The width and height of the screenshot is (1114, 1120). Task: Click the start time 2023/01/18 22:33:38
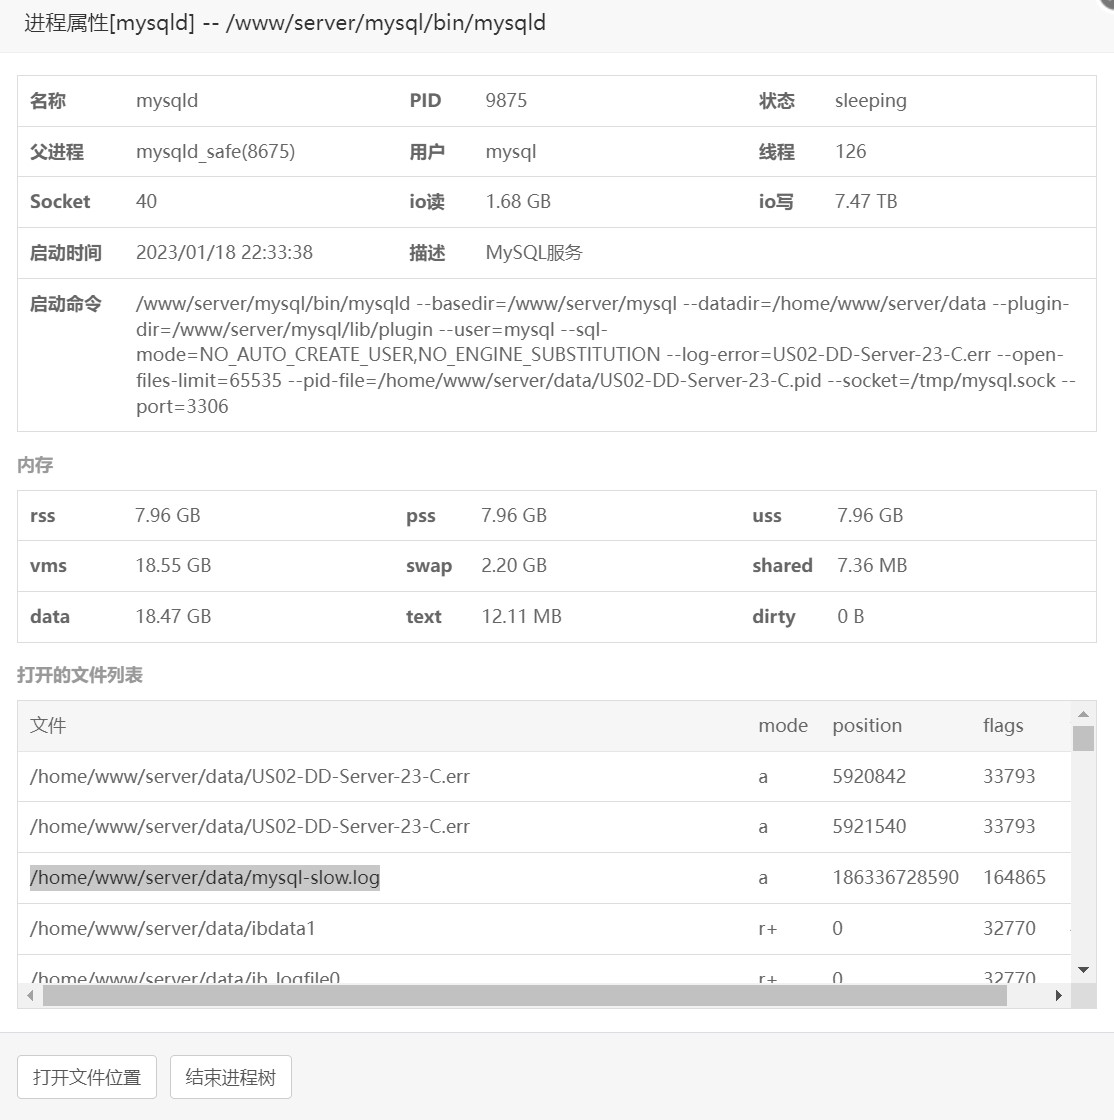pos(224,252)
